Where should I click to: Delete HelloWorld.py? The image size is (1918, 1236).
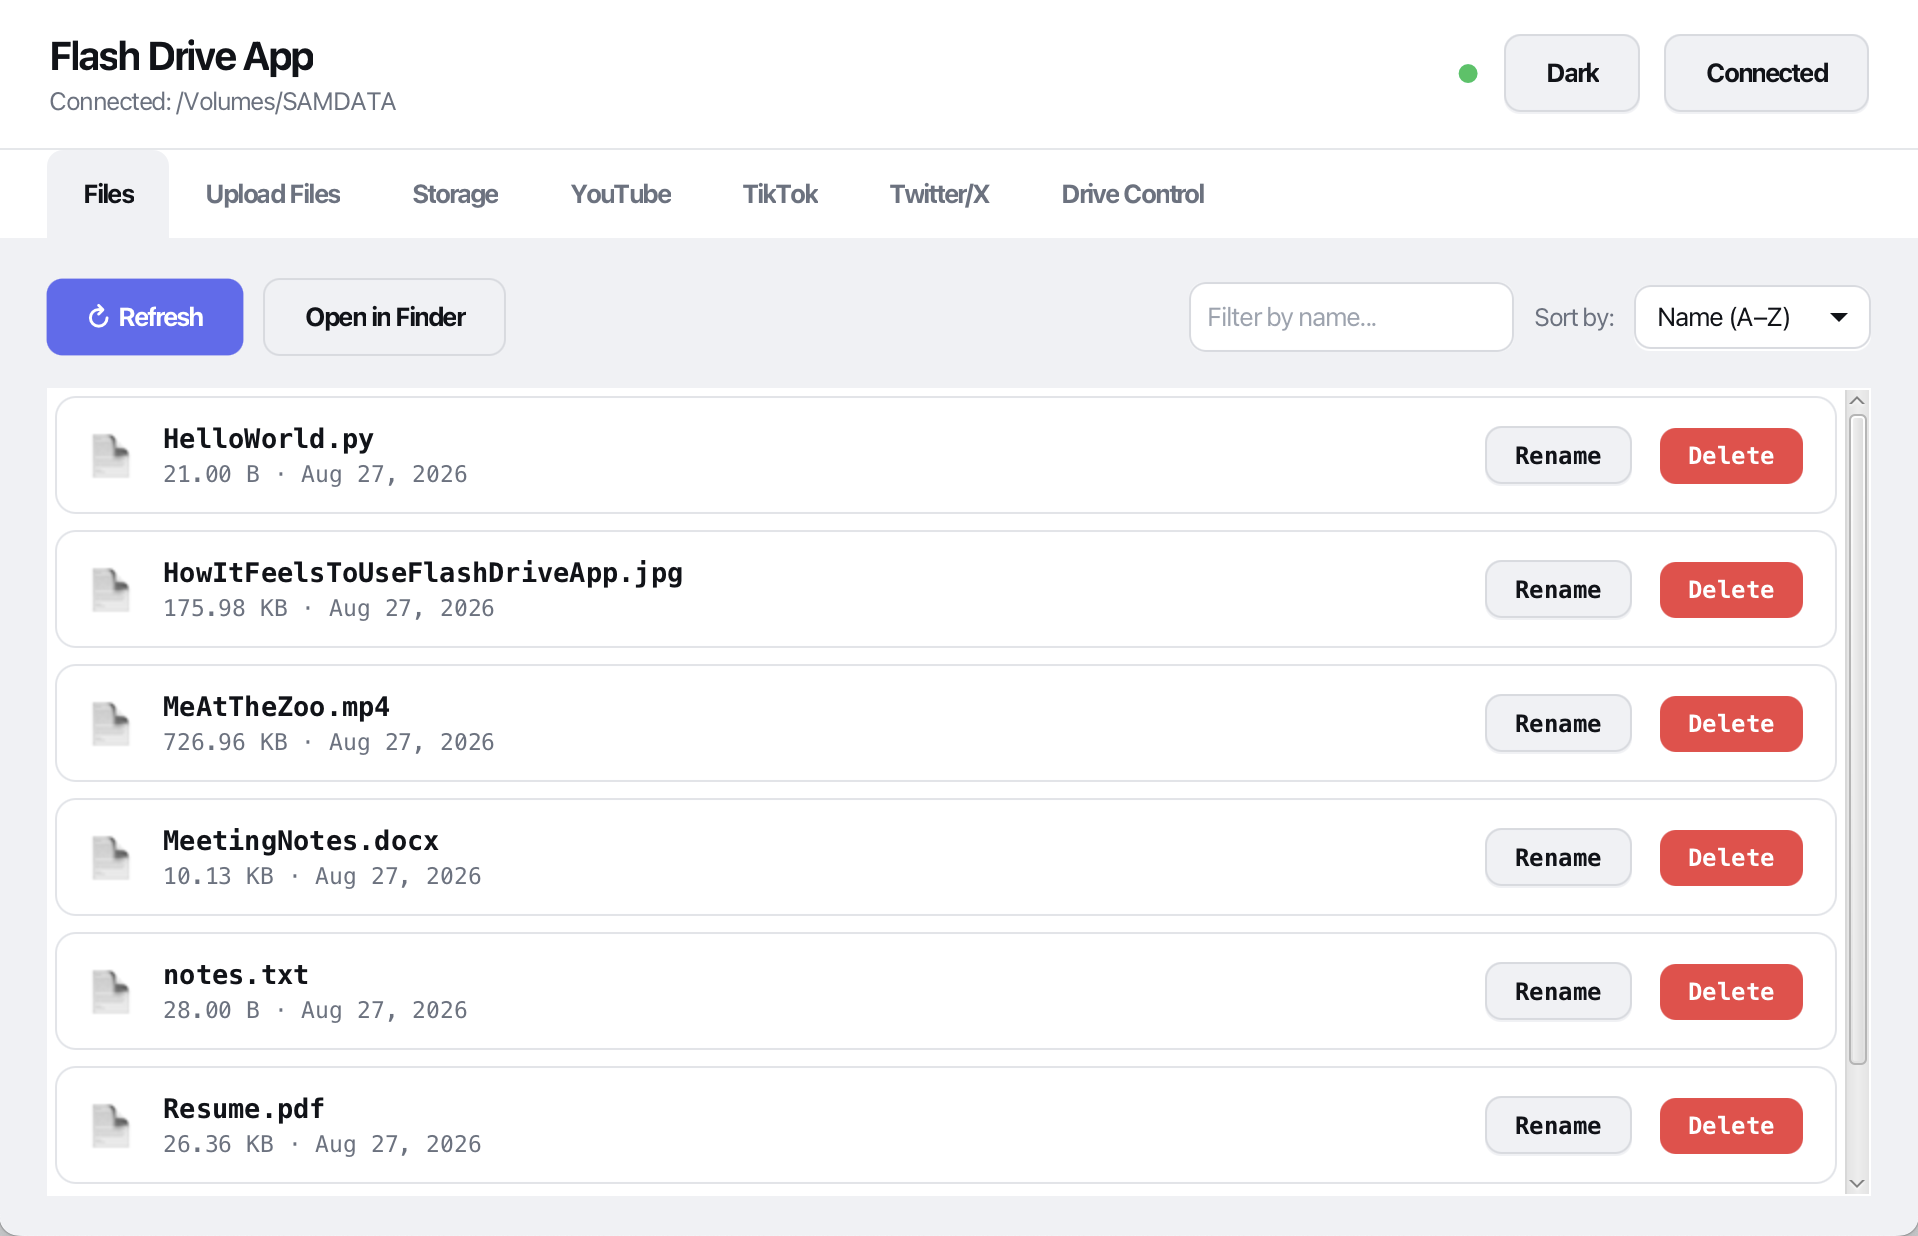pos(1731,456)
